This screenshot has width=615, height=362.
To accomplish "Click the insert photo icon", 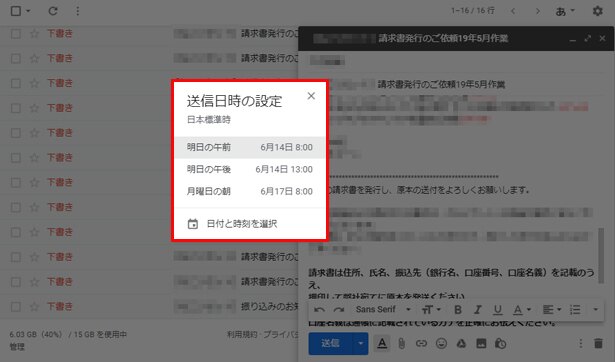I will 481,344.
